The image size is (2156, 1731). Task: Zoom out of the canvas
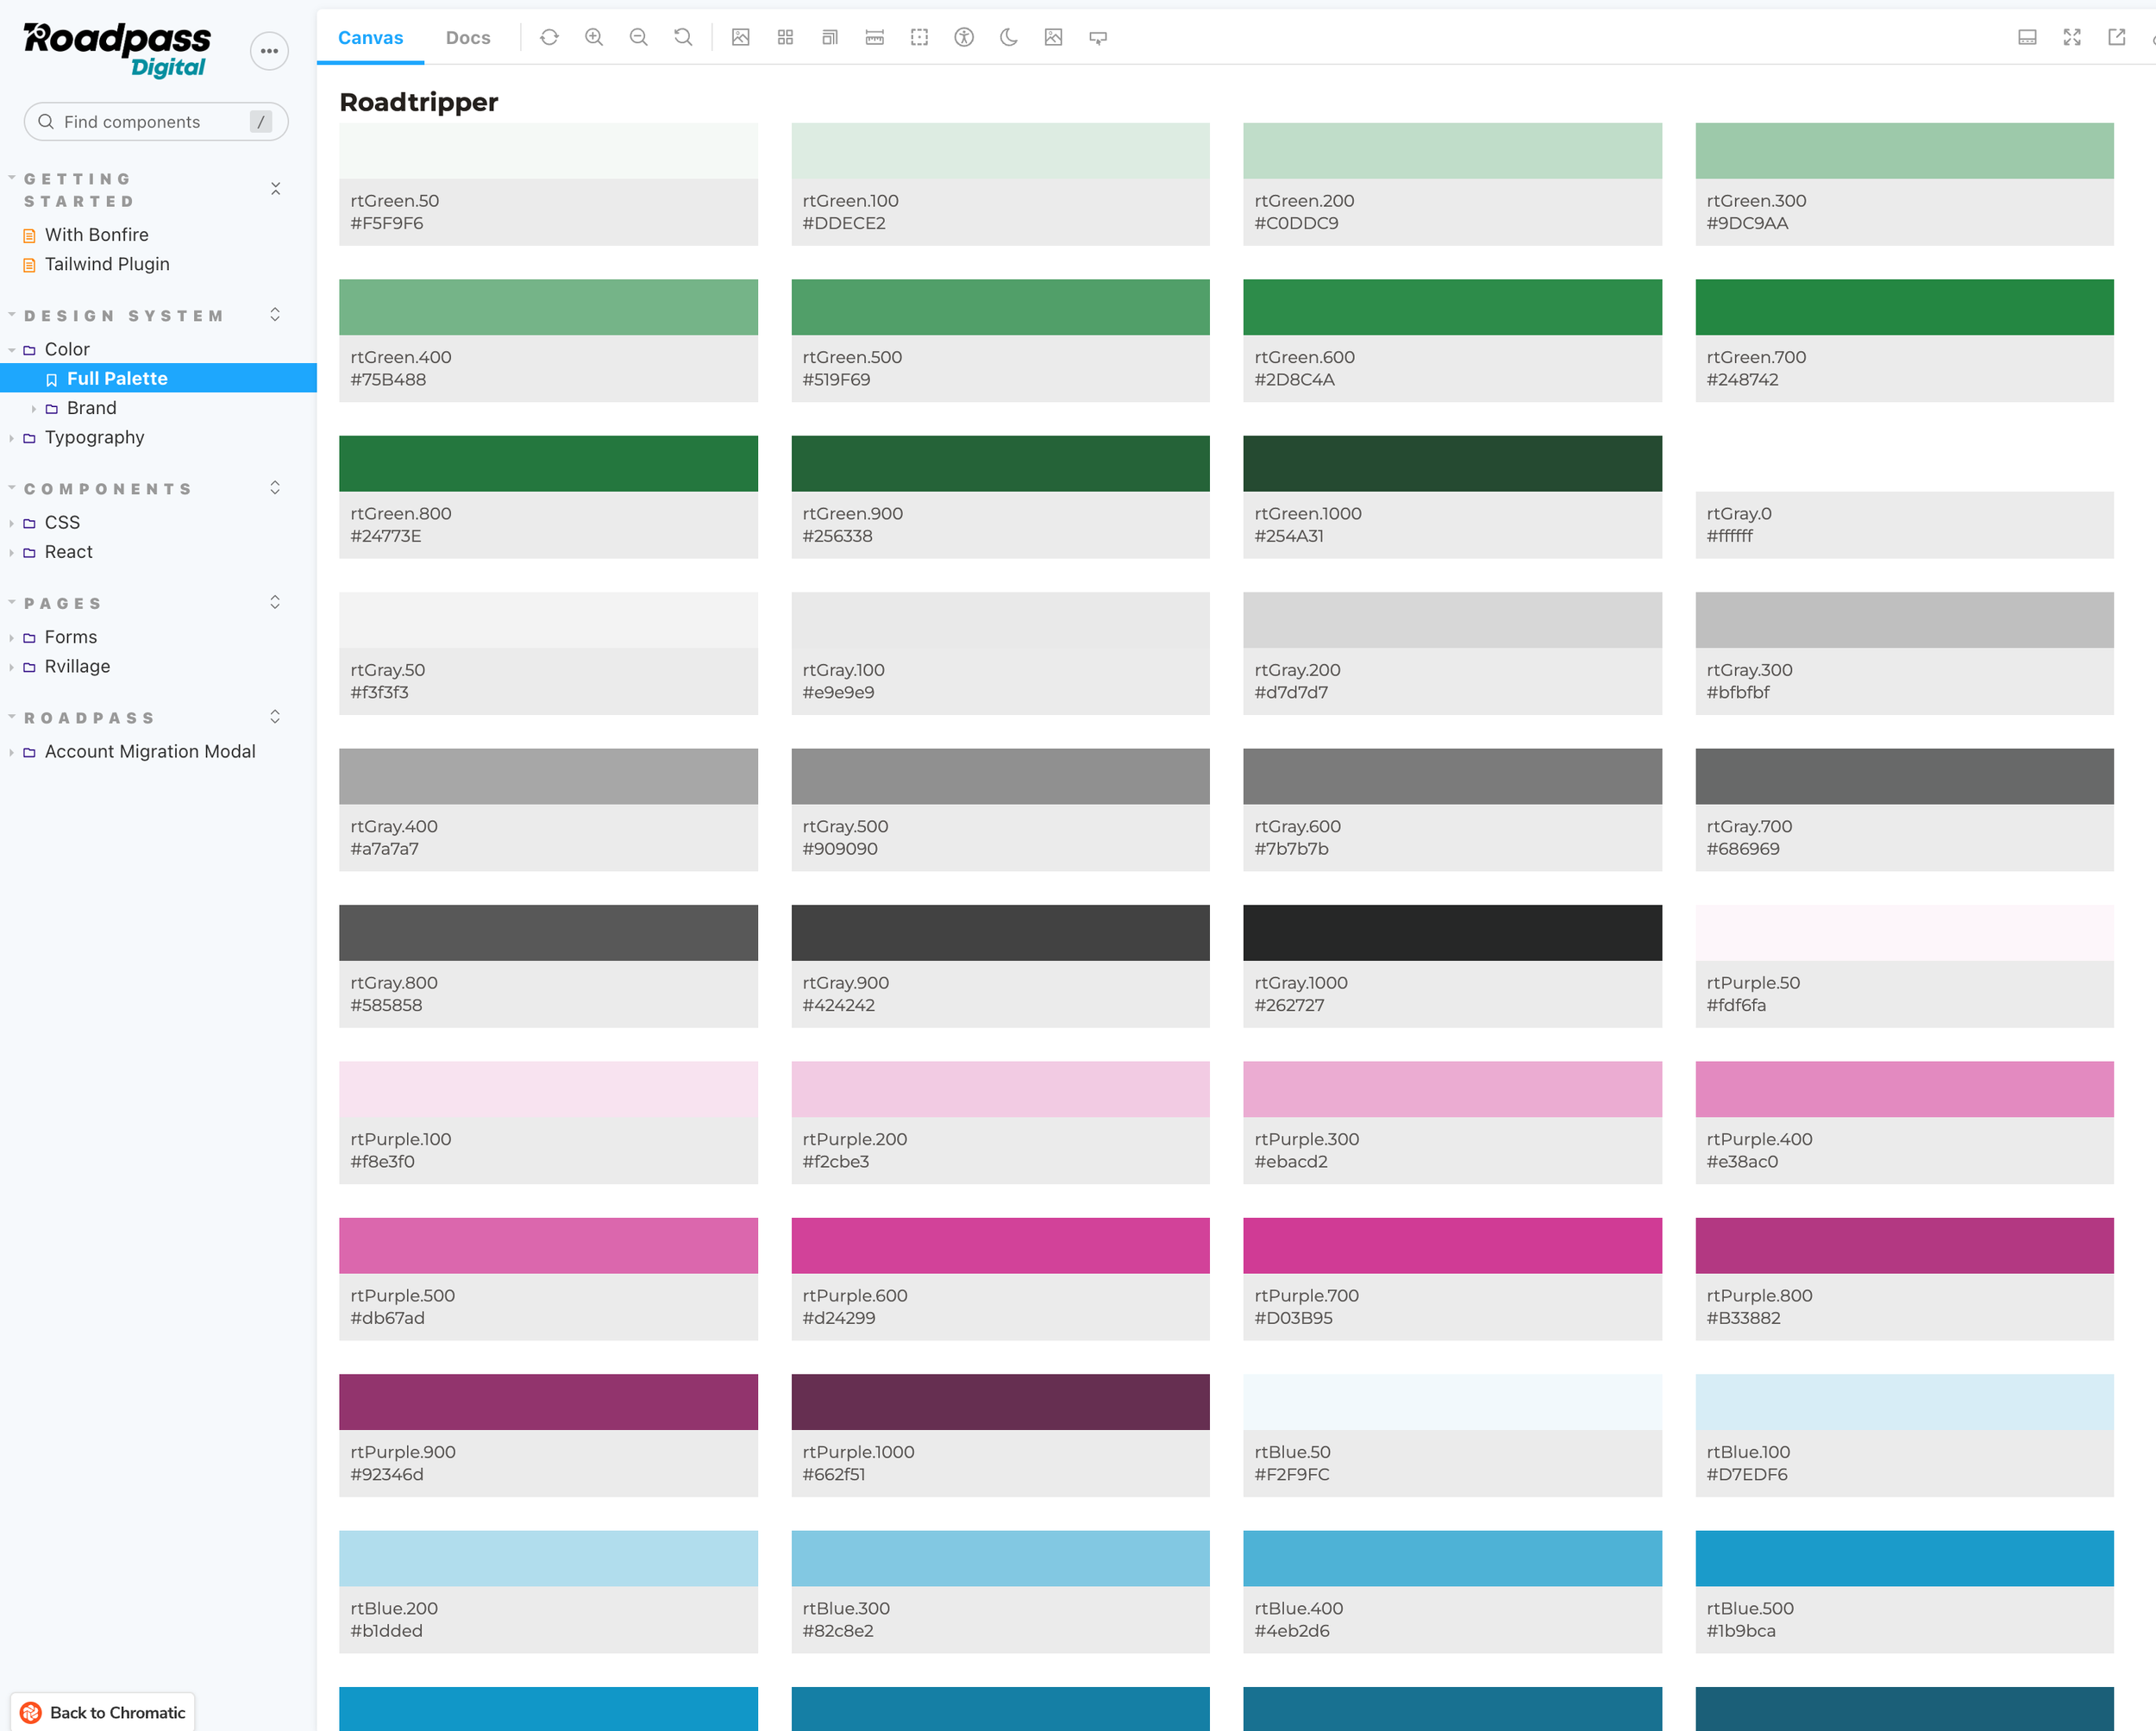click(638, 37)
